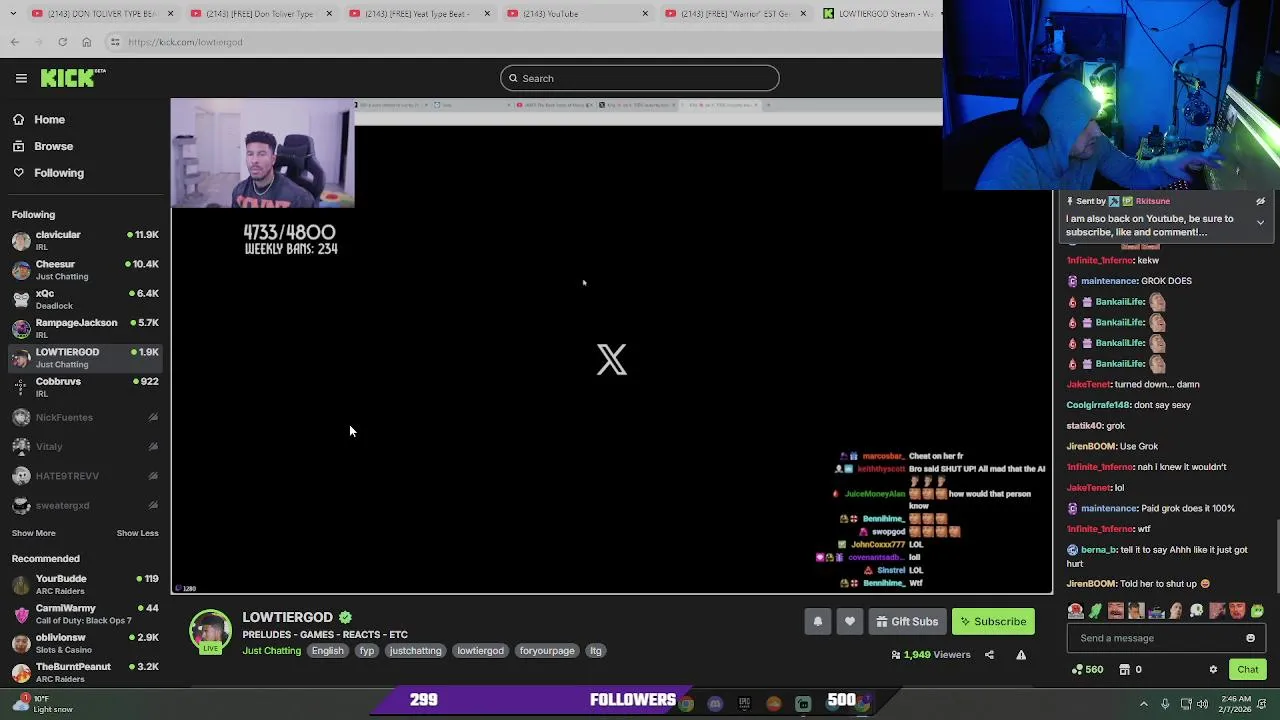Click the English language tag
The image size is (1280, 720).
click(x=327, y=651)
